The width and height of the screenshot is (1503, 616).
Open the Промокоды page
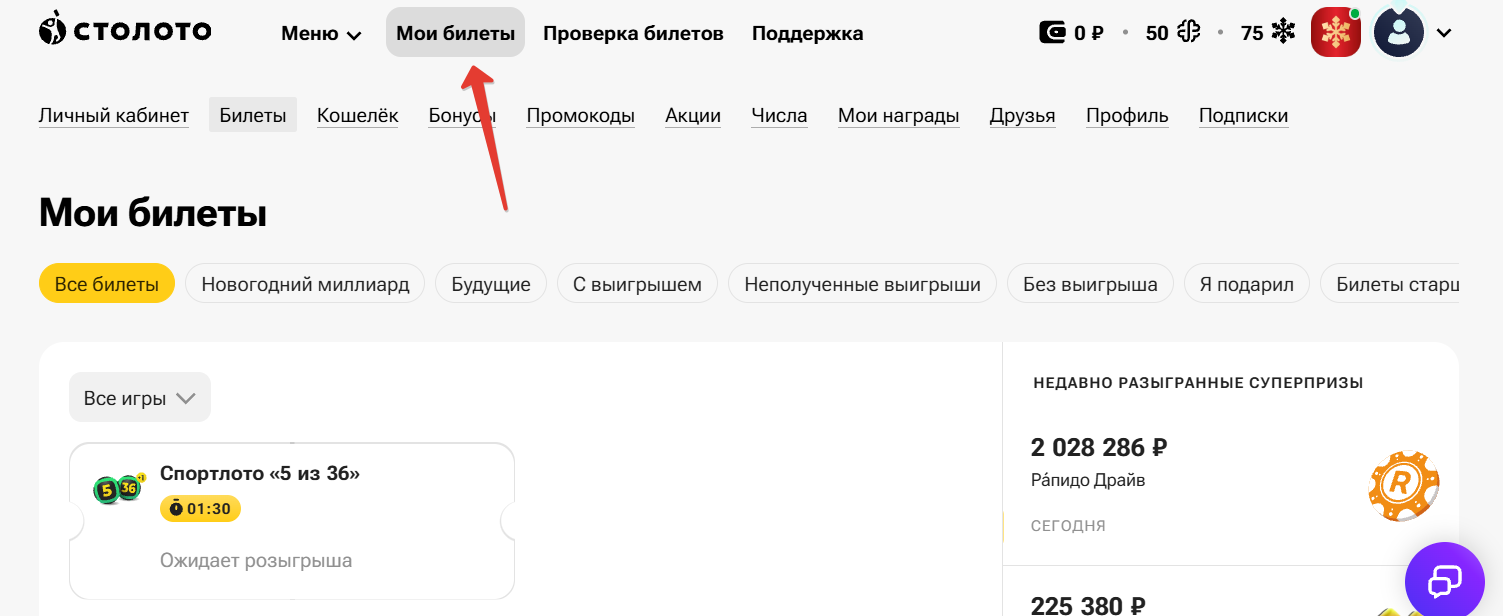[580, 115]
